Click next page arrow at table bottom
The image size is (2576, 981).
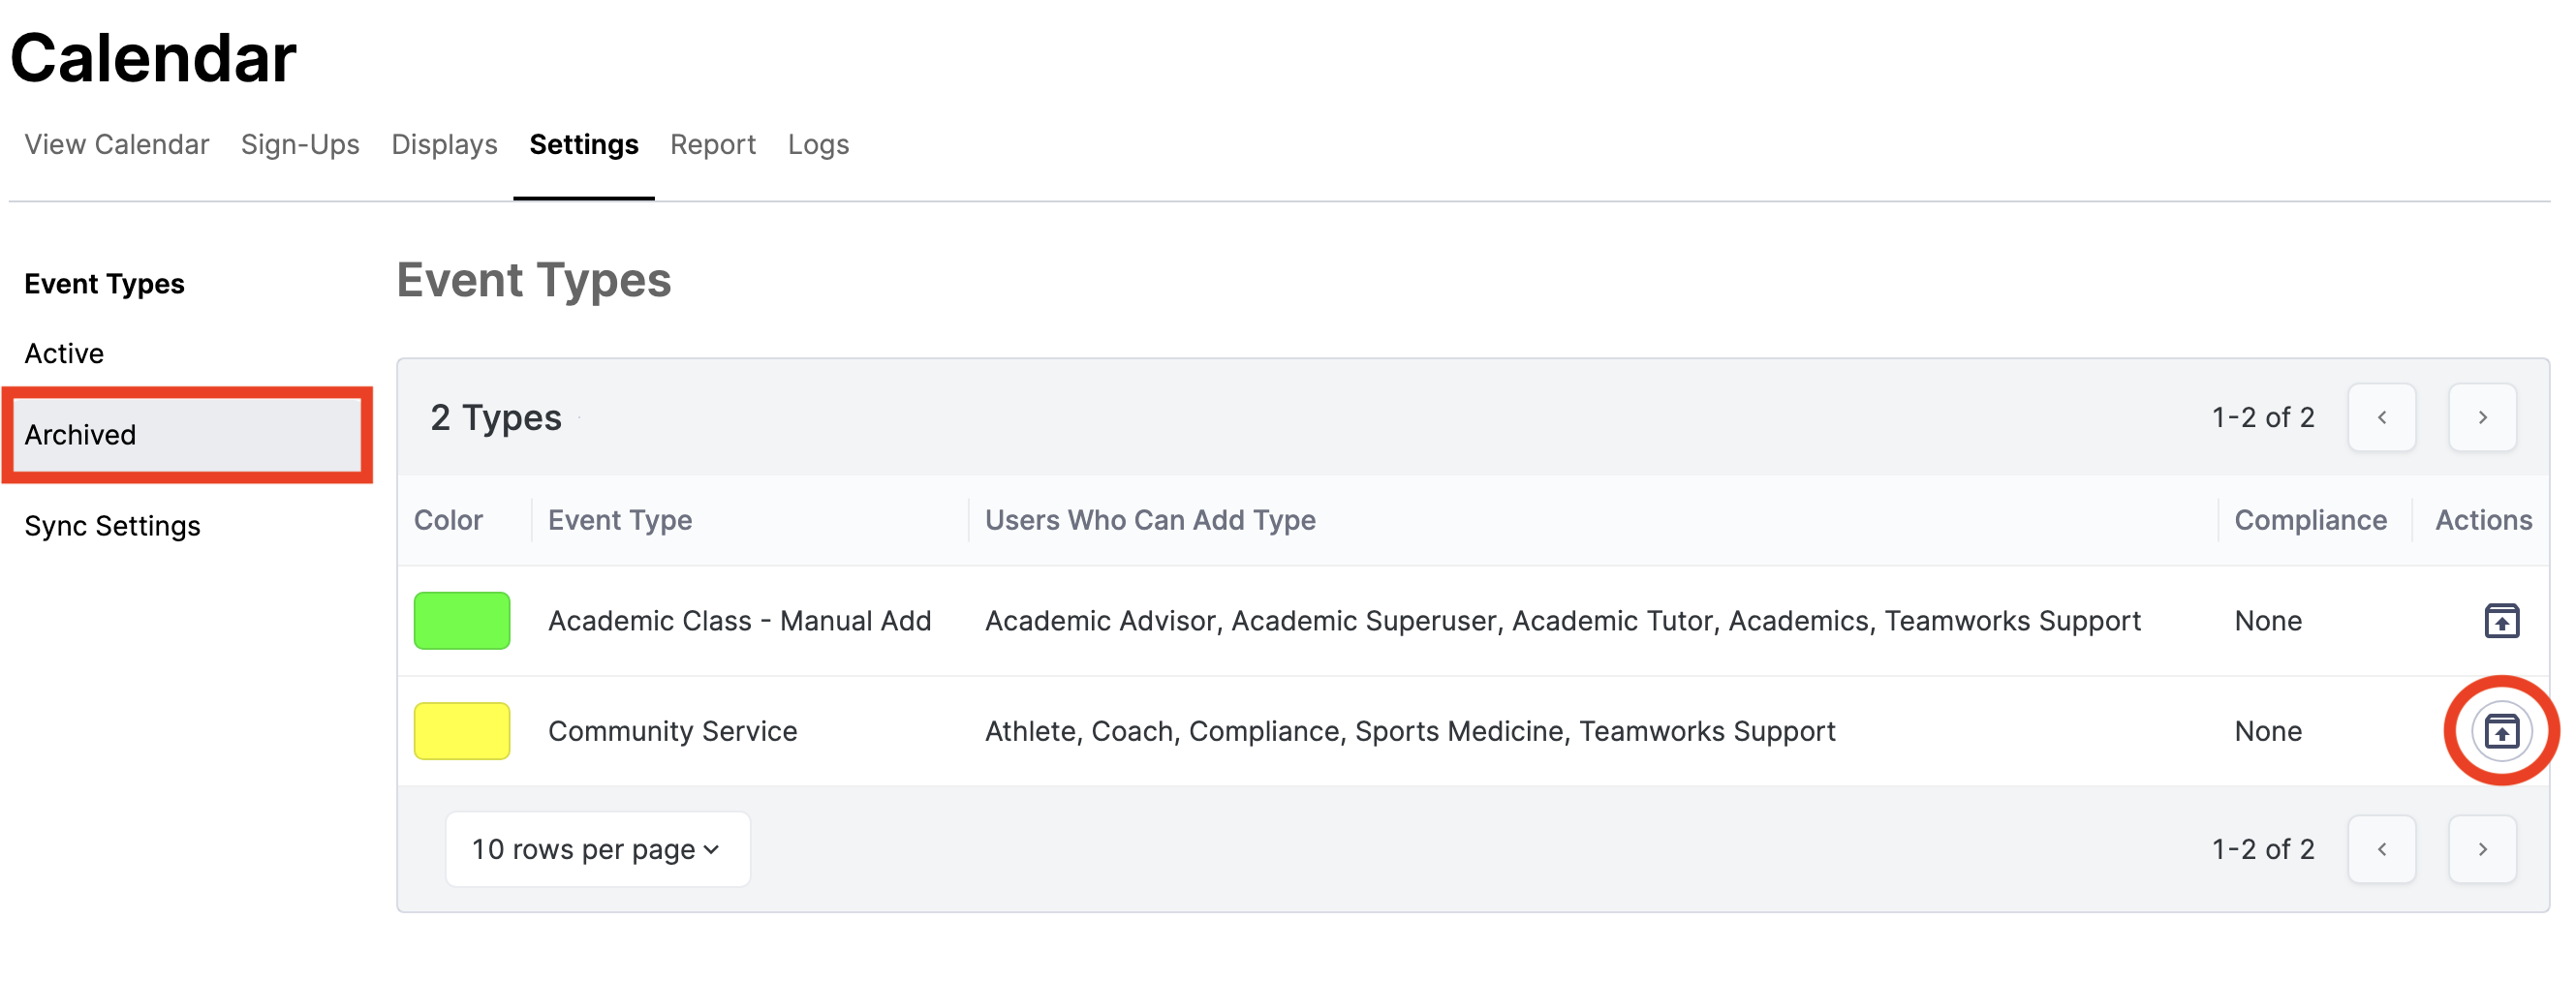[x=2481, y=849]
